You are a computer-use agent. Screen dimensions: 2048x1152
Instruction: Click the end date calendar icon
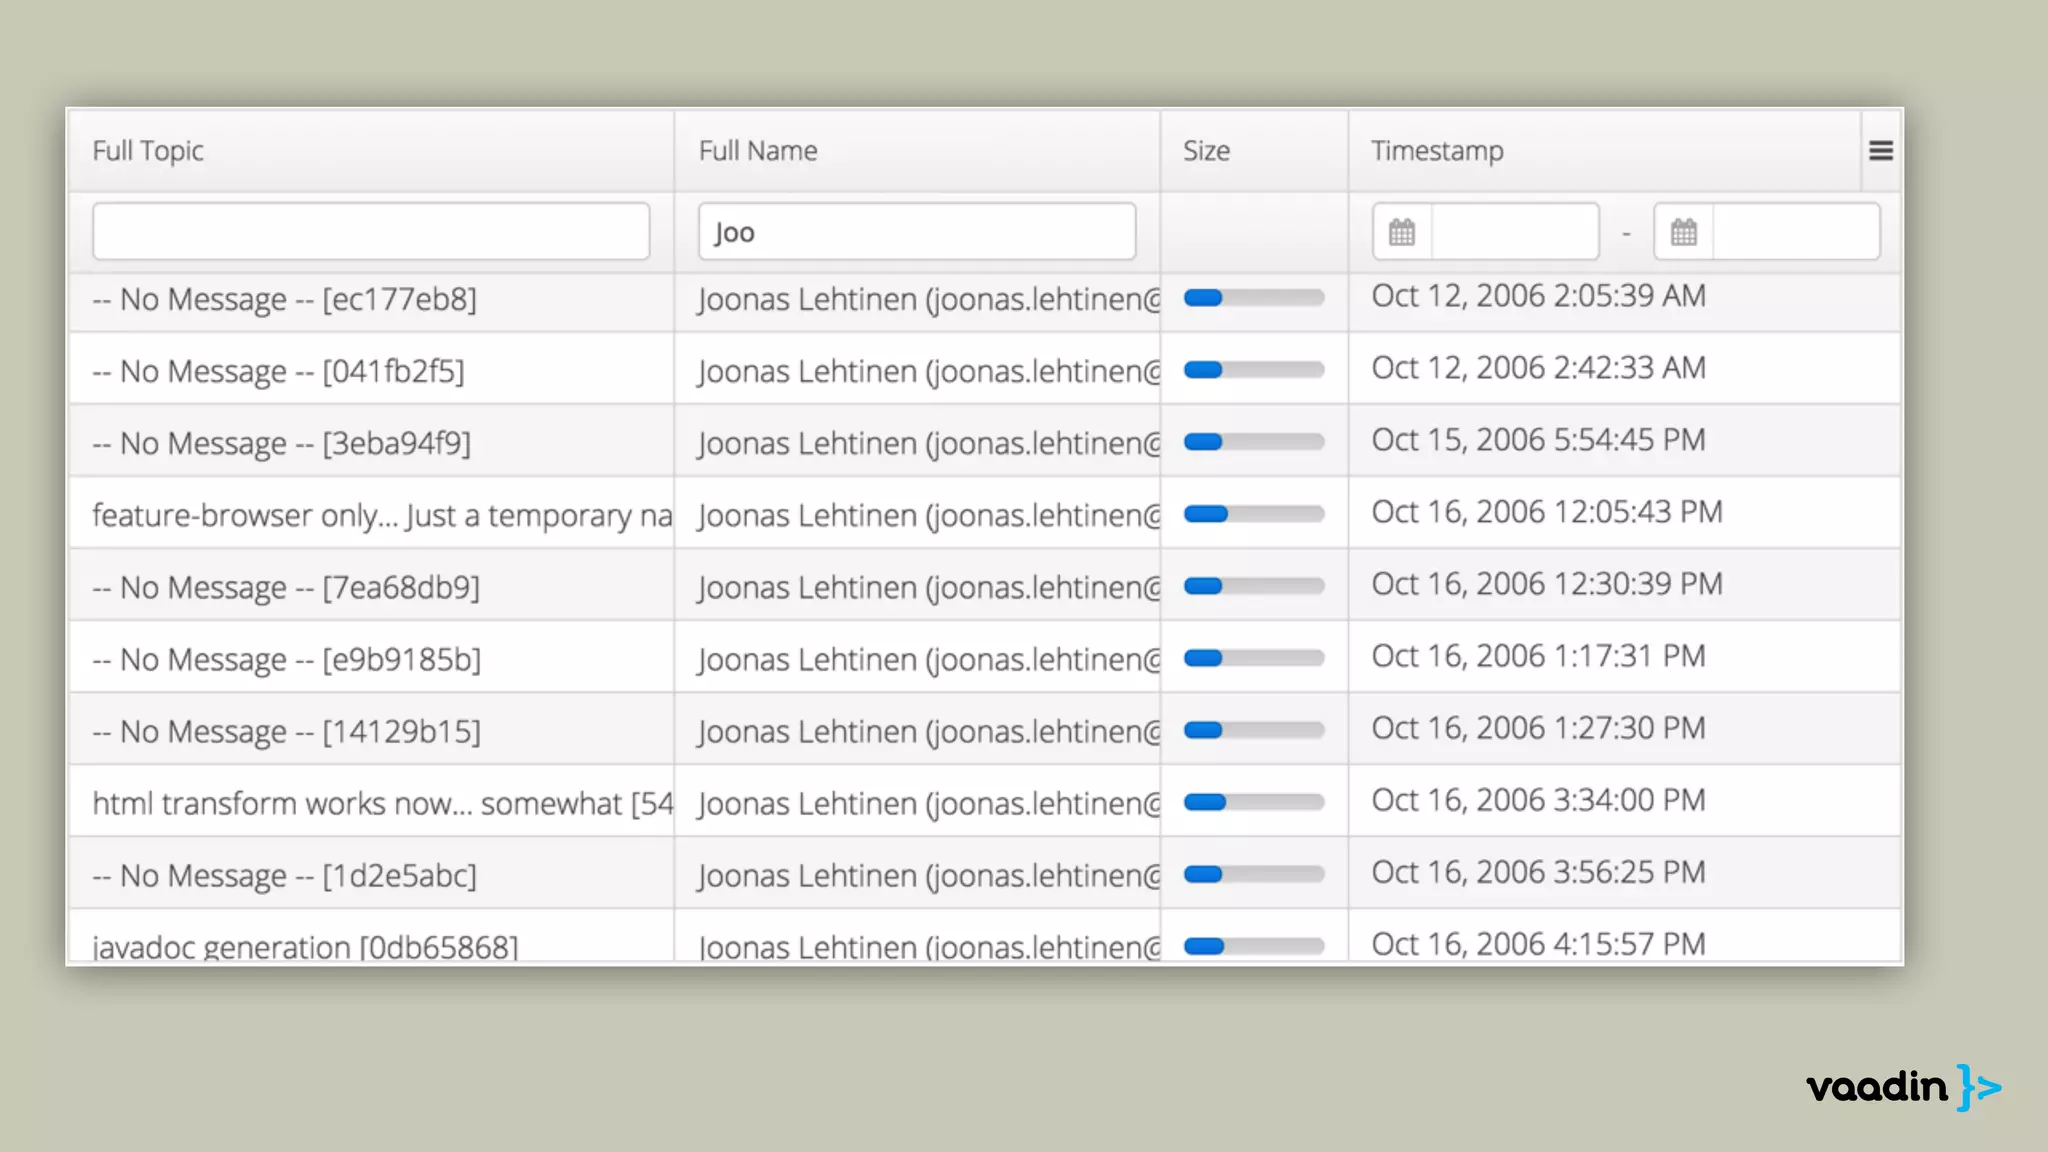pos(1684,232)
